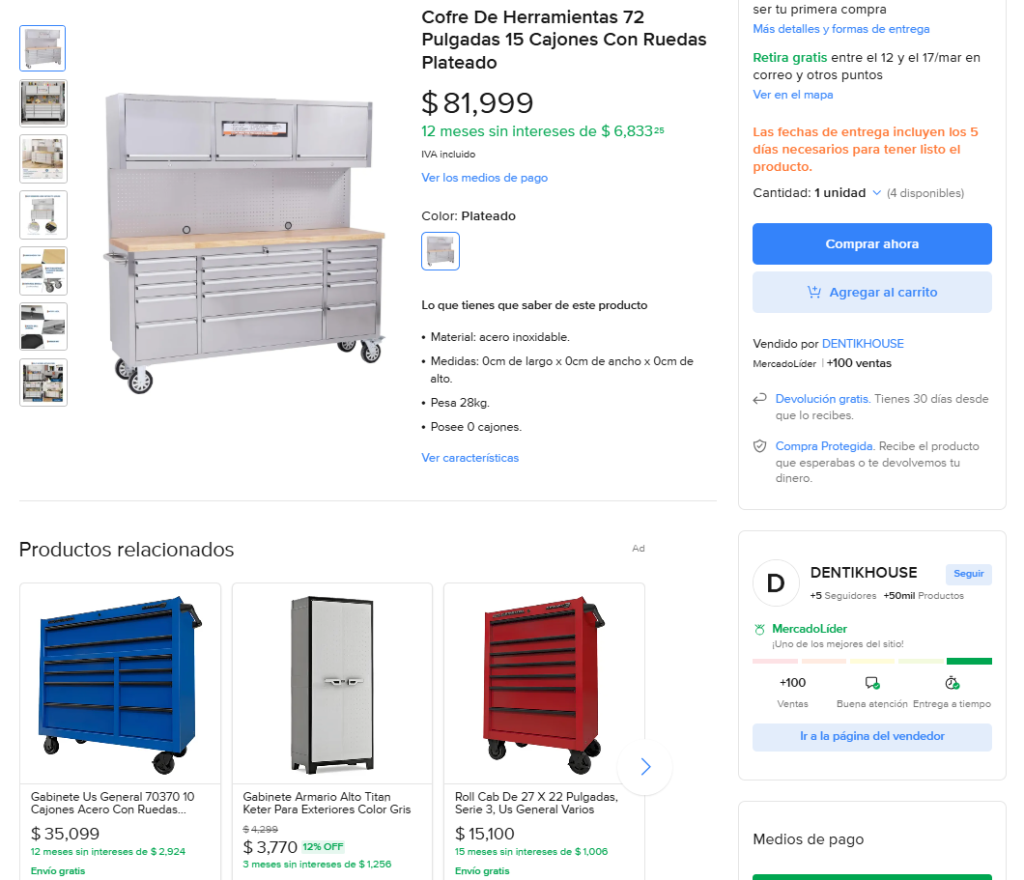
Task: Open Ver en el mapa link
Action: [x=793, y=95]
